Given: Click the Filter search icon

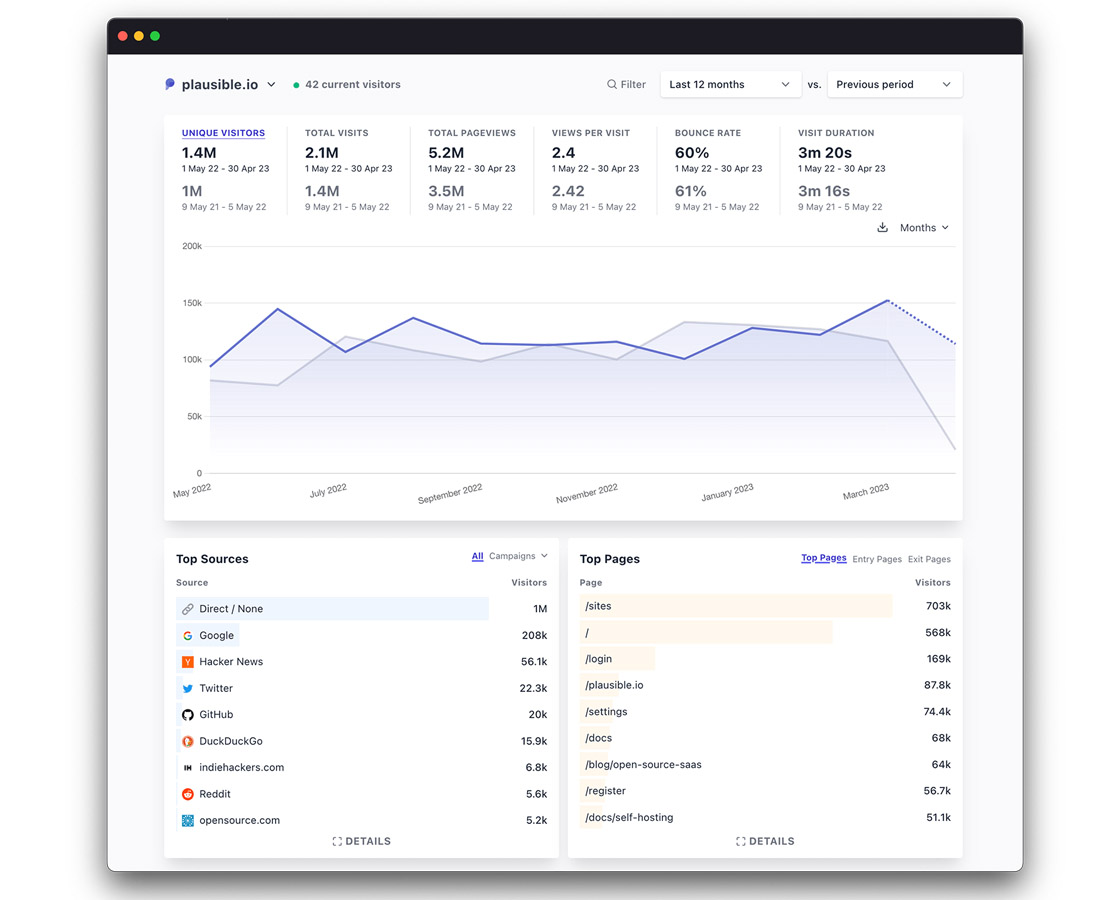Looking at the screenshot, I should pos(612,85).
